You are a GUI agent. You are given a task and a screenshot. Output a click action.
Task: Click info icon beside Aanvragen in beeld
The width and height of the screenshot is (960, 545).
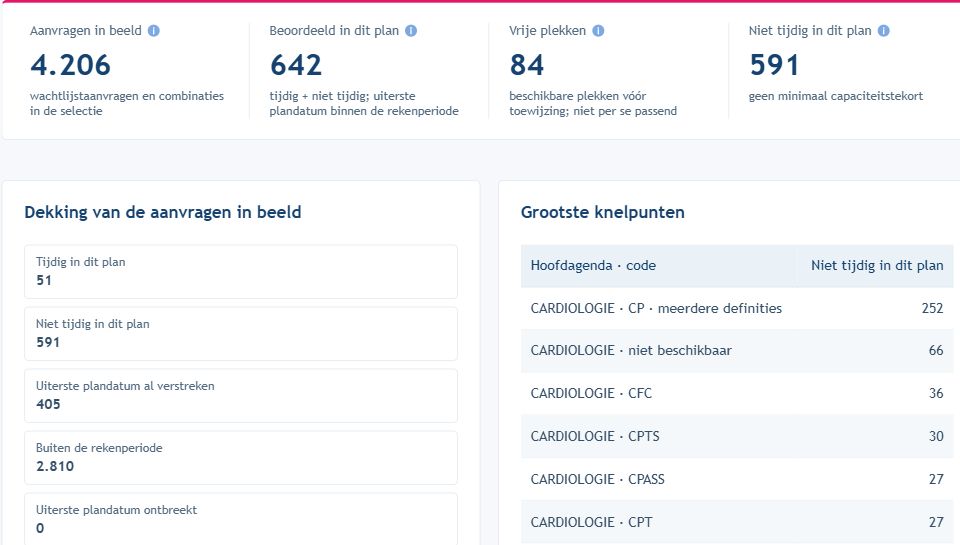(154, 31)
